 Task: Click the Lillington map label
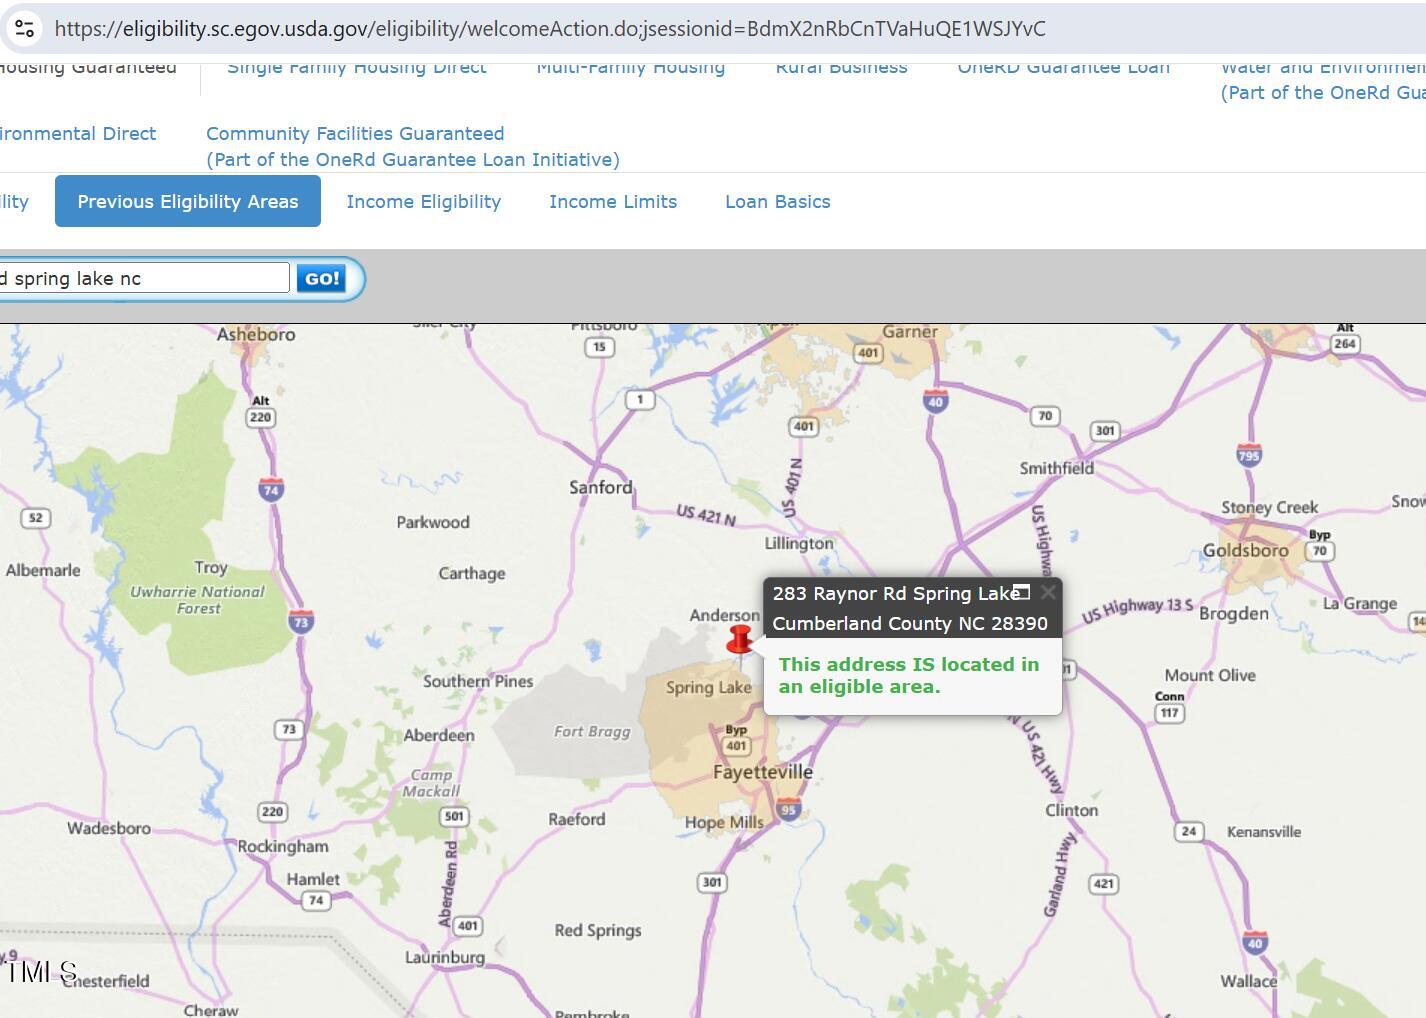(799, 543)
